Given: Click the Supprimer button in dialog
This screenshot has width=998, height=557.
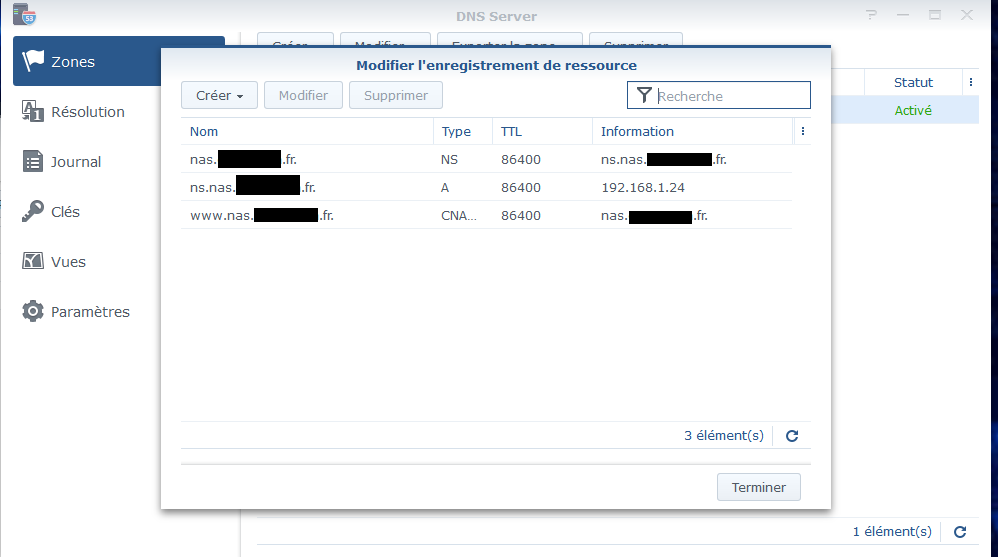Looking at the screenshot, I should pos(395,95).
